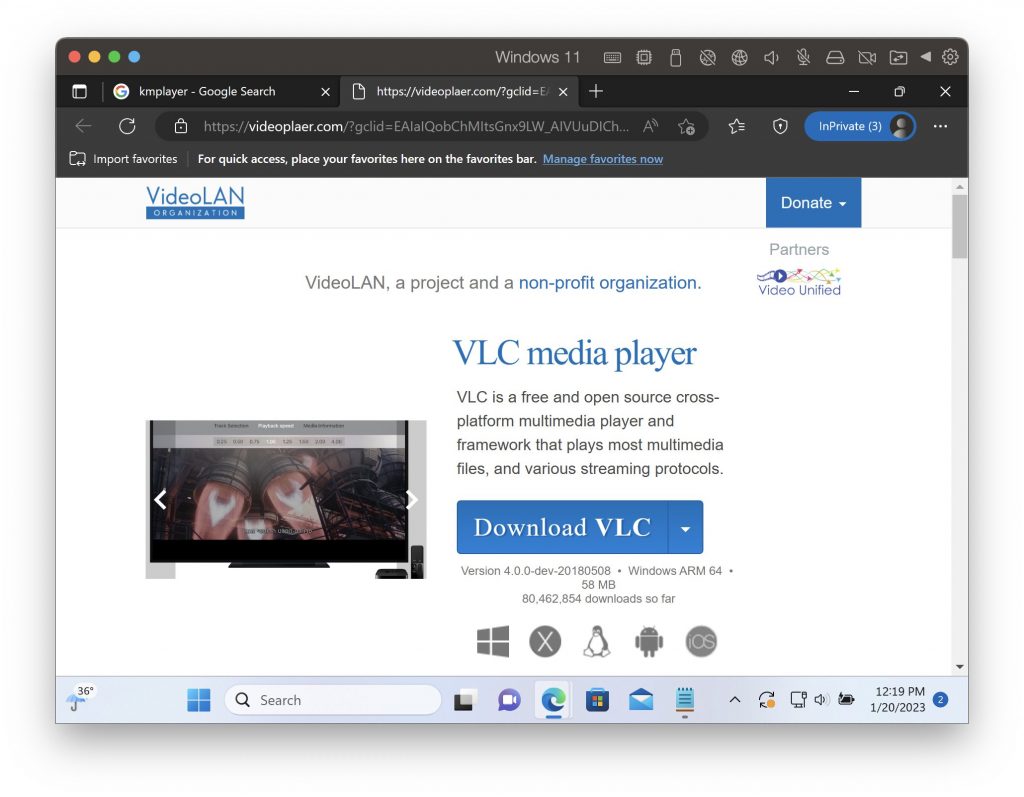The image size is (1024, 797).
Task: Open Parallels network globe icon
Action: (x=739, y=57)
